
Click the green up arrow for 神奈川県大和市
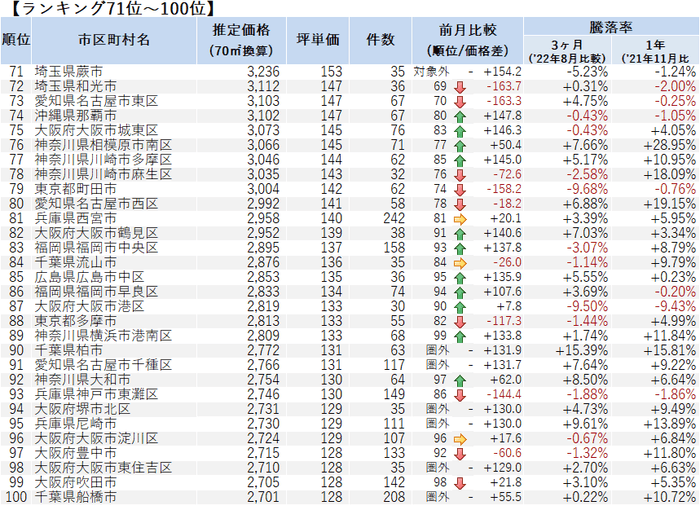[460, 380]
